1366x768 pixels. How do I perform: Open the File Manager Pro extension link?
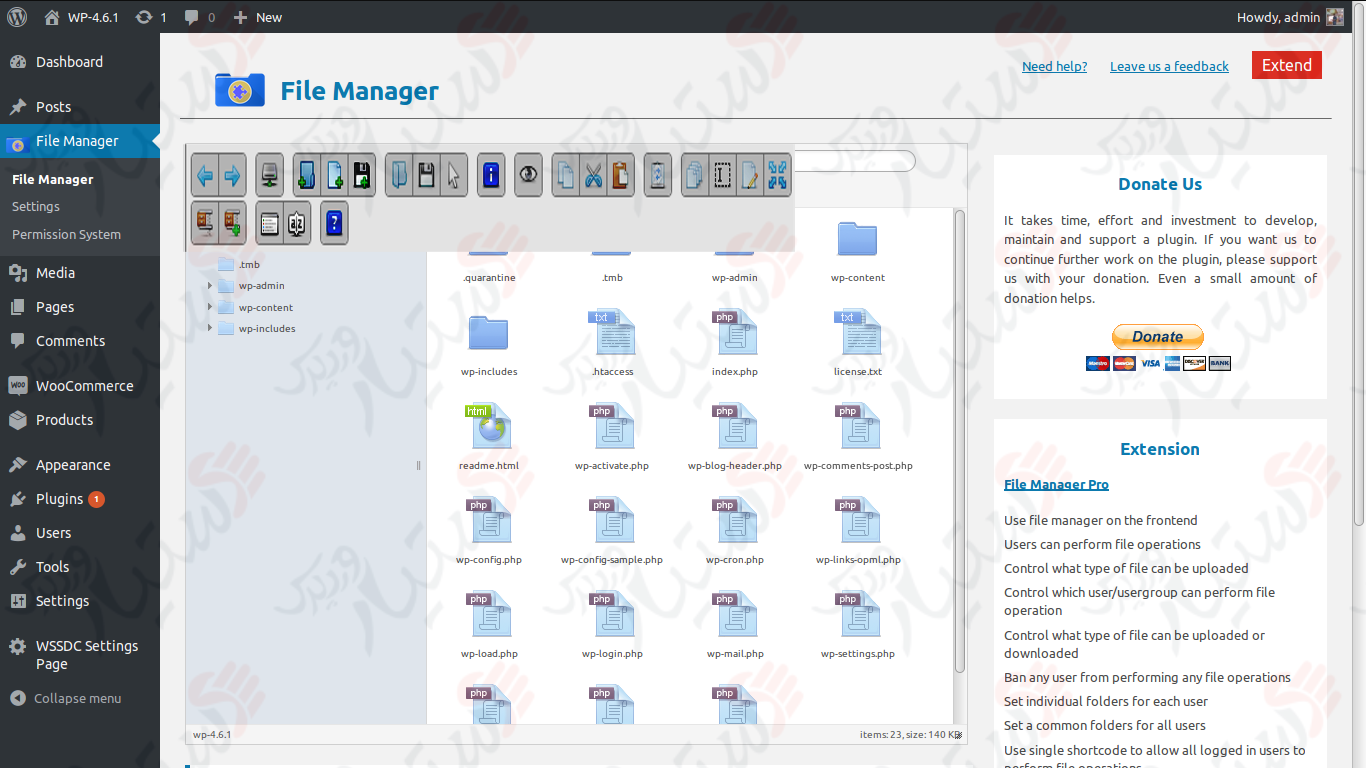[x=1056, y=484]
